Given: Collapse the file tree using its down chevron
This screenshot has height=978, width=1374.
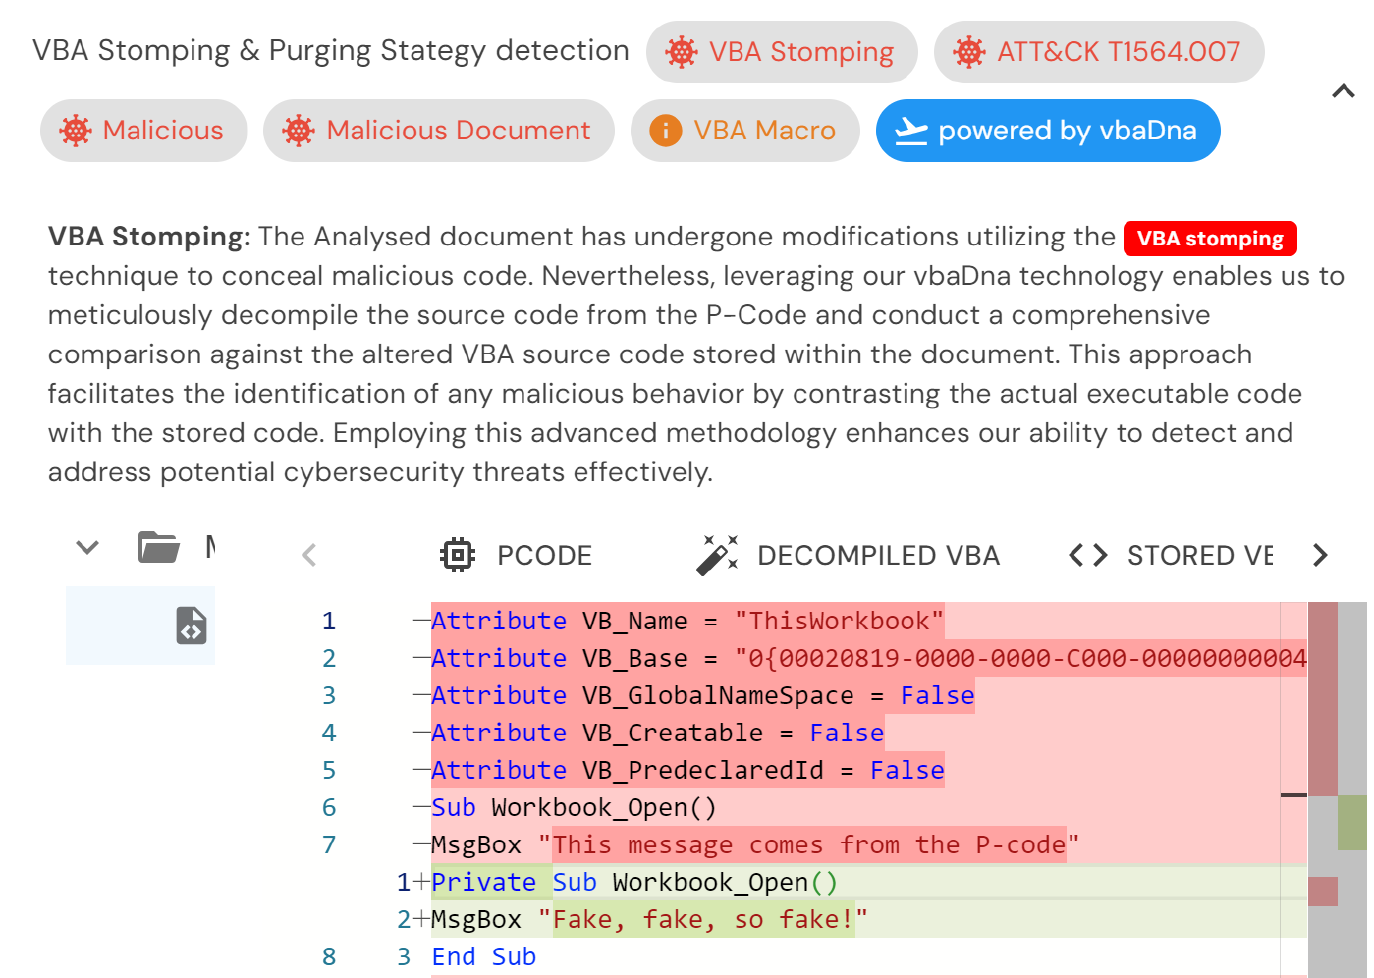Looking at the screenshot, I should pos(87,547).
